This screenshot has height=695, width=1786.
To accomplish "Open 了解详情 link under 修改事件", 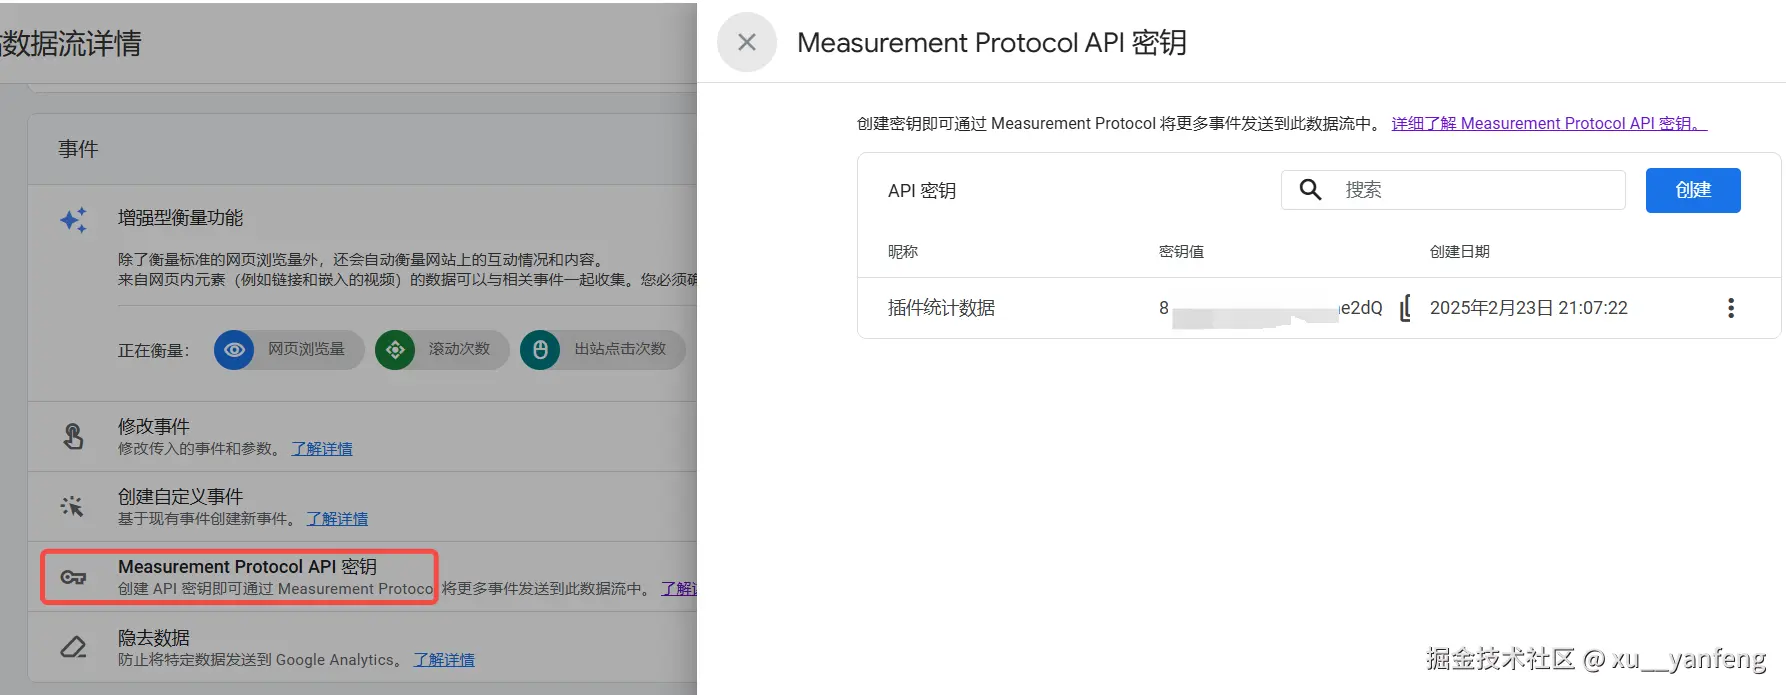I will pos(322,449).
